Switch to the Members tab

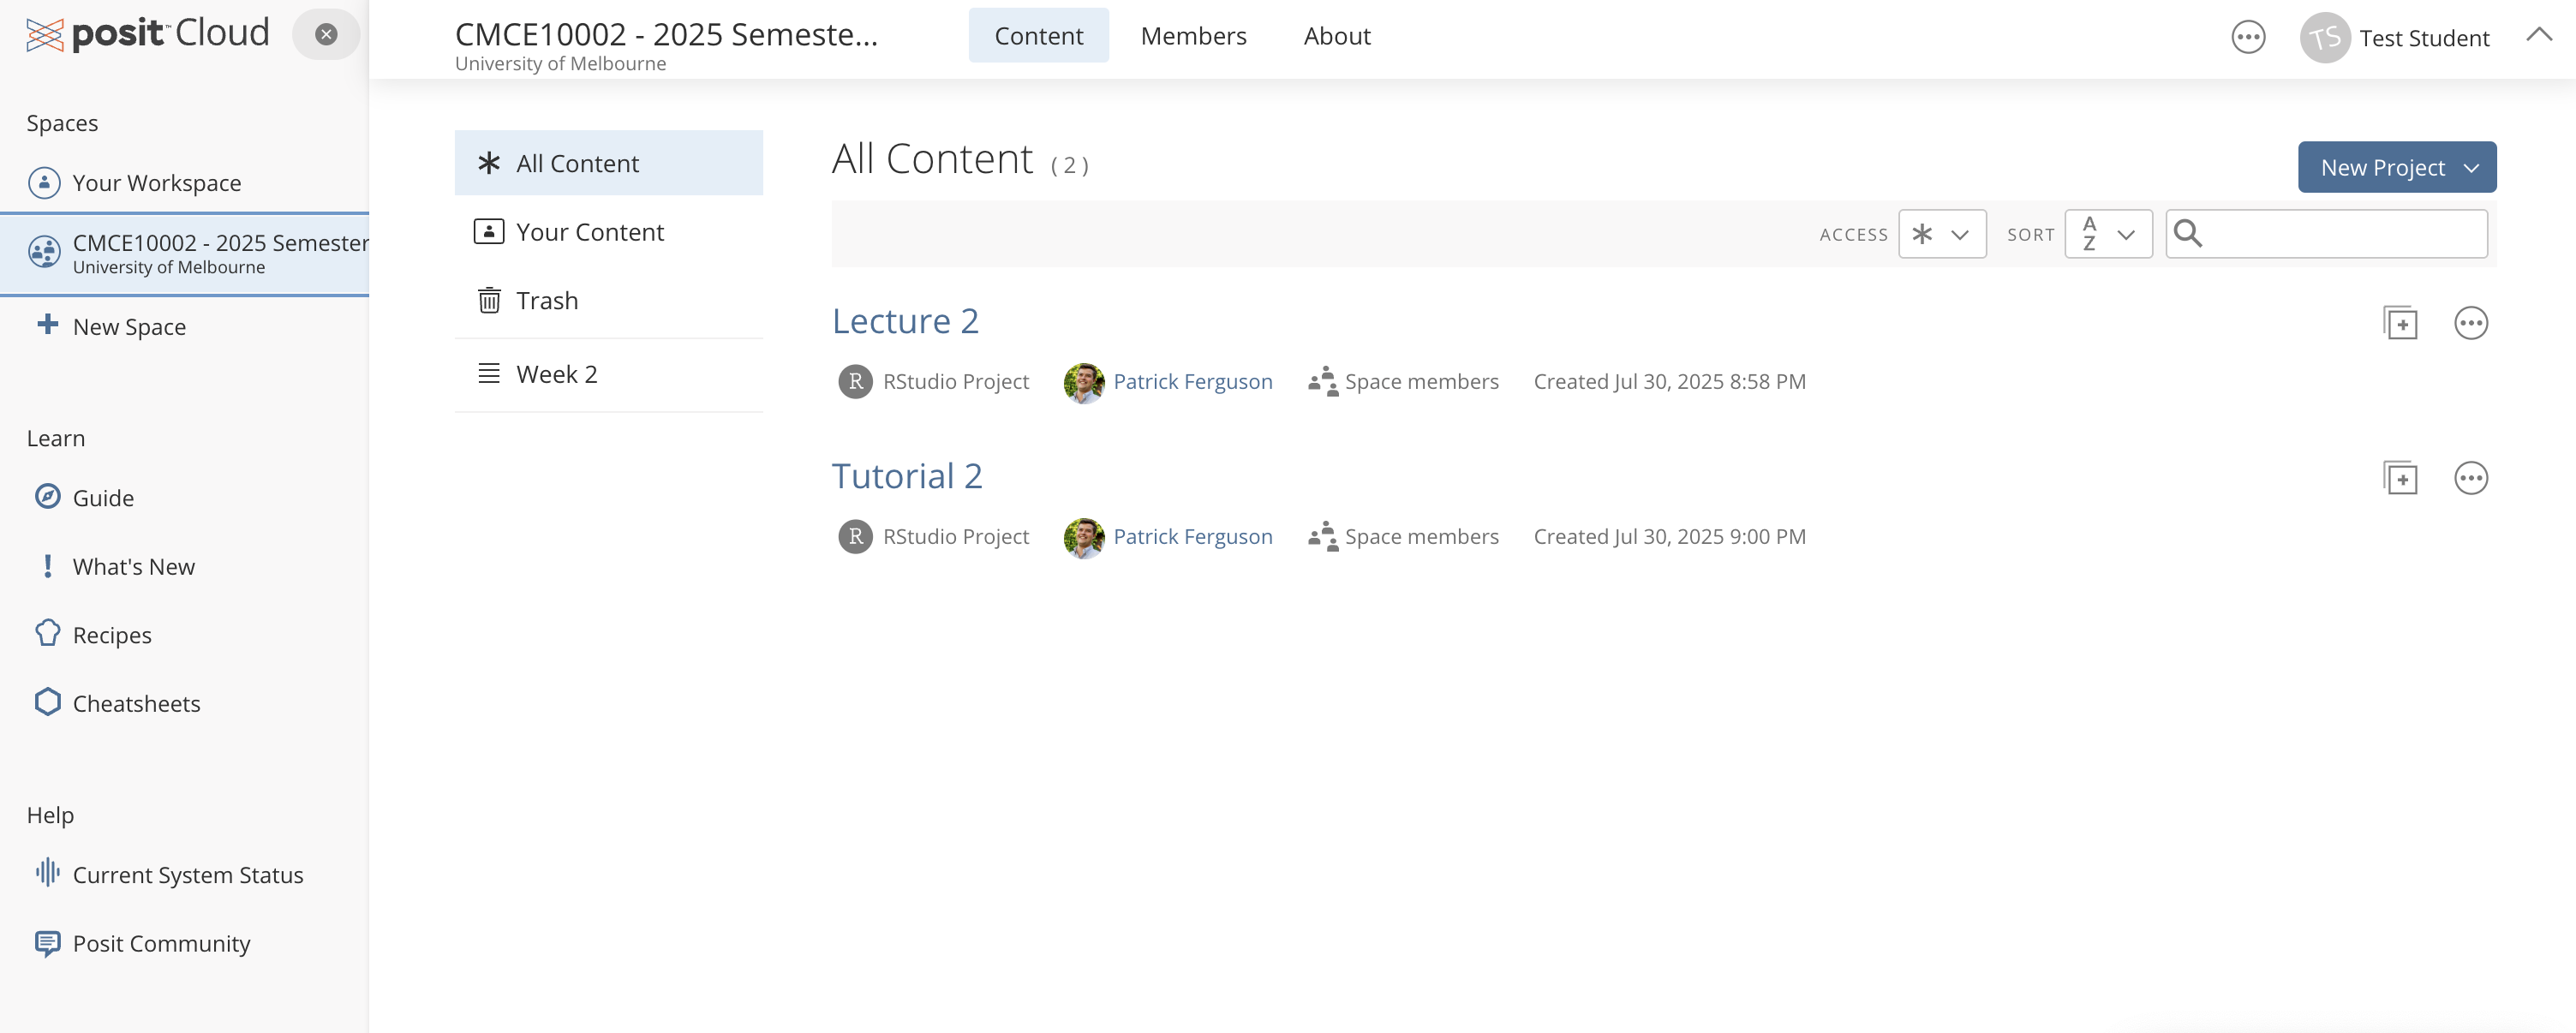click(1193, 36)
